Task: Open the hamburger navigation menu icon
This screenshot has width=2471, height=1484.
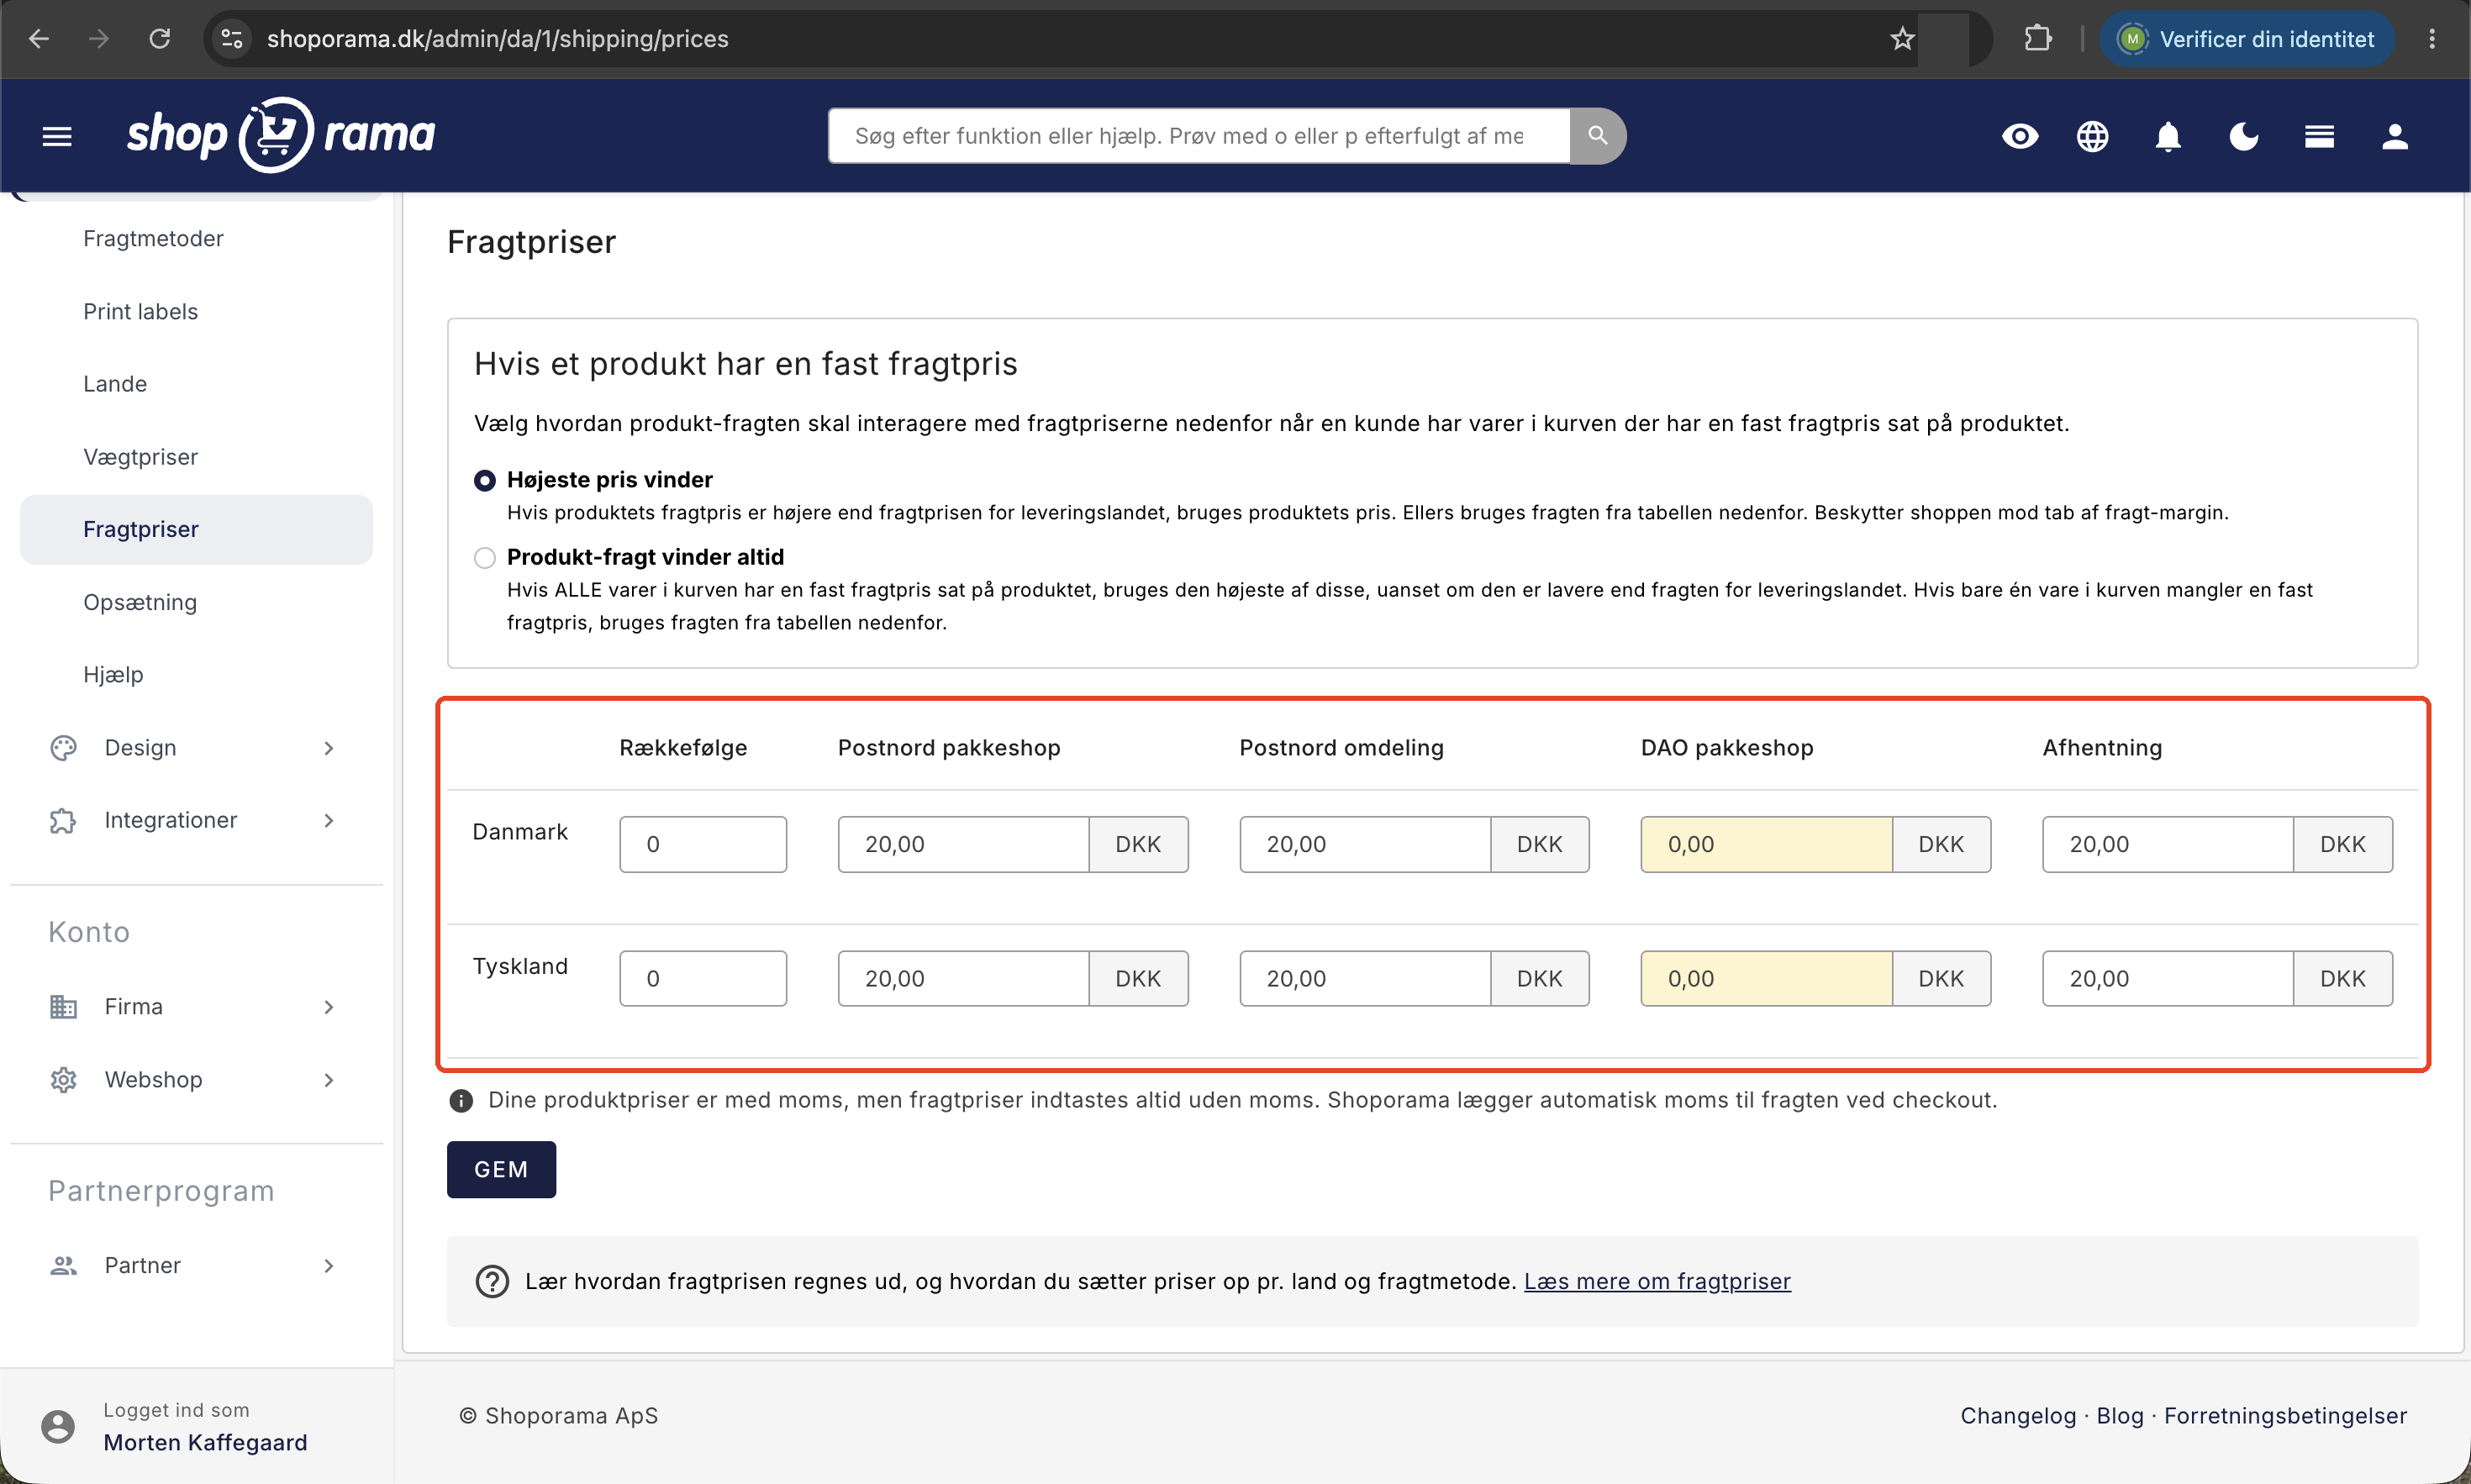Action: pos(57,136)
